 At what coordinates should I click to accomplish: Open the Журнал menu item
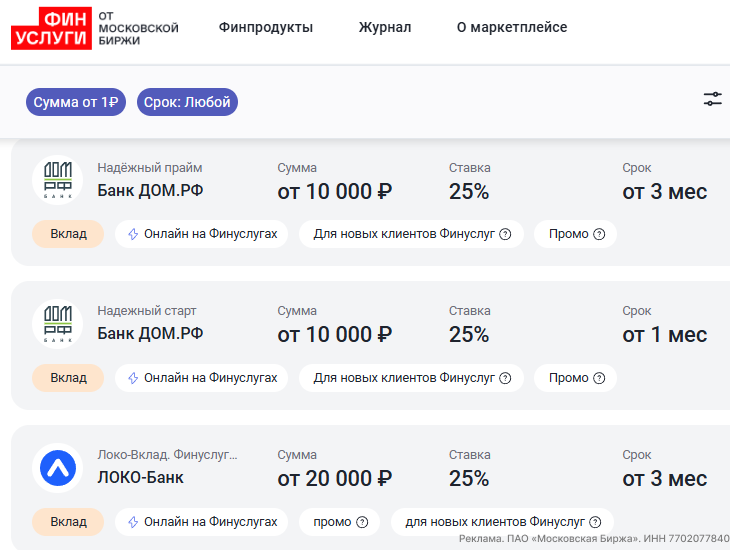point(385,27)
